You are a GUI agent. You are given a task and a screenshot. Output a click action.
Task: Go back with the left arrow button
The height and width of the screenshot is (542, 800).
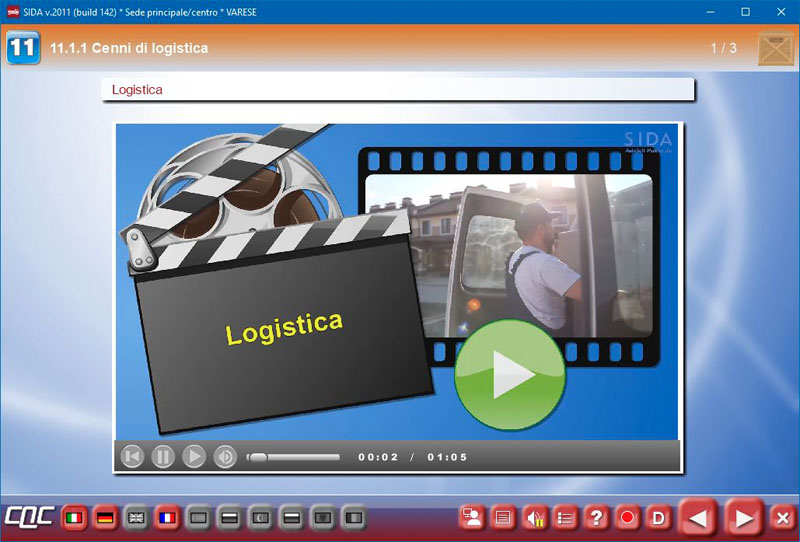coord(699,518)
